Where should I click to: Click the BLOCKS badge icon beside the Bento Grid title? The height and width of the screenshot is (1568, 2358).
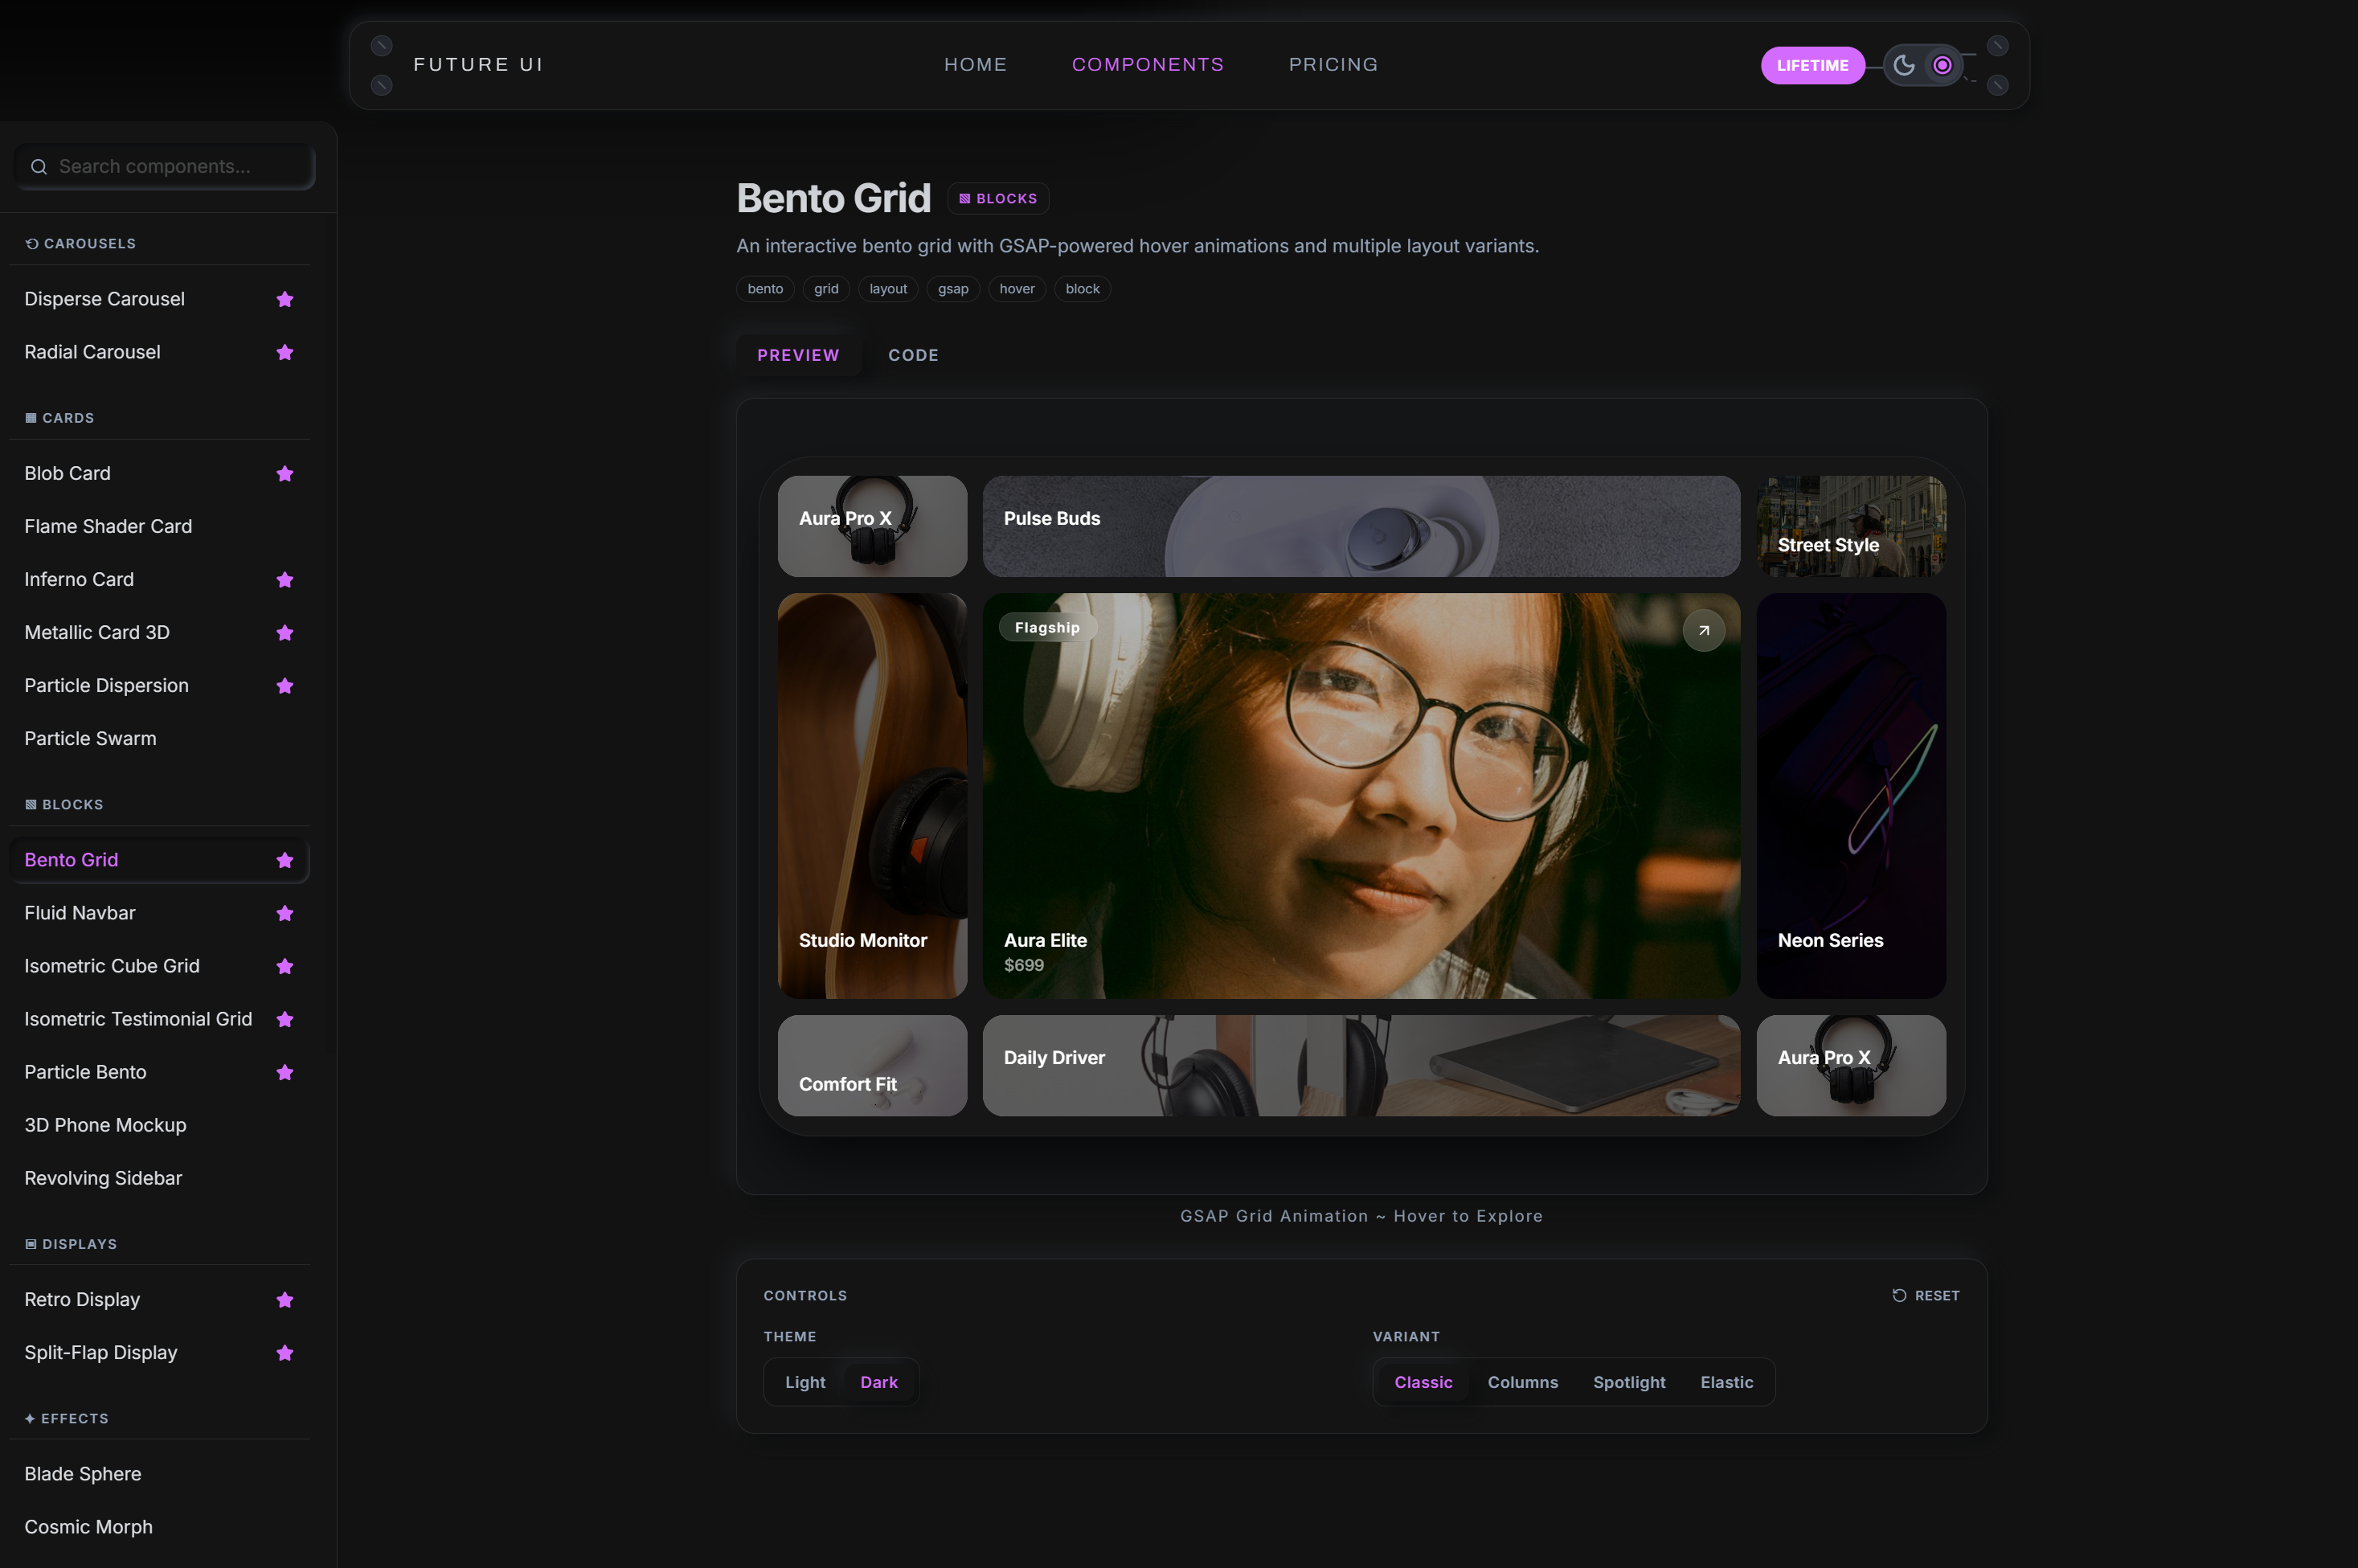pos(965,198)
